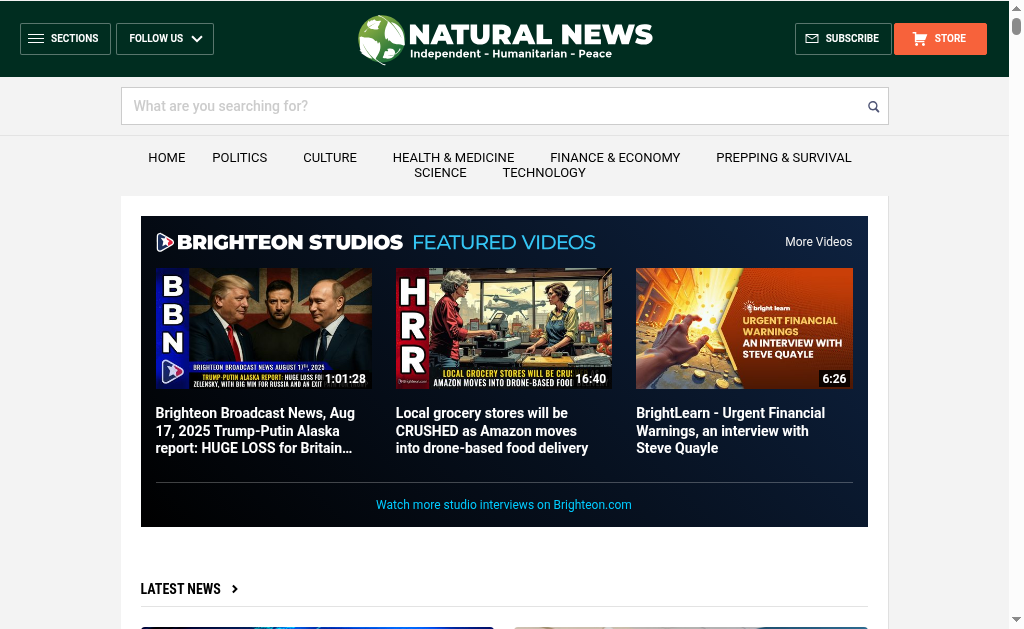Click the 6:26 duration badge
Screen dimensions: 1024x629
pos(834,378)
